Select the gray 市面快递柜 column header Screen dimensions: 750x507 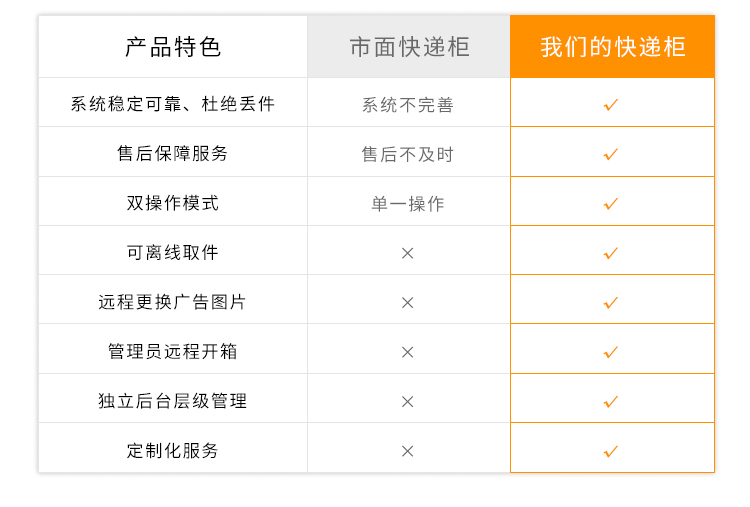tap(409, 47)
